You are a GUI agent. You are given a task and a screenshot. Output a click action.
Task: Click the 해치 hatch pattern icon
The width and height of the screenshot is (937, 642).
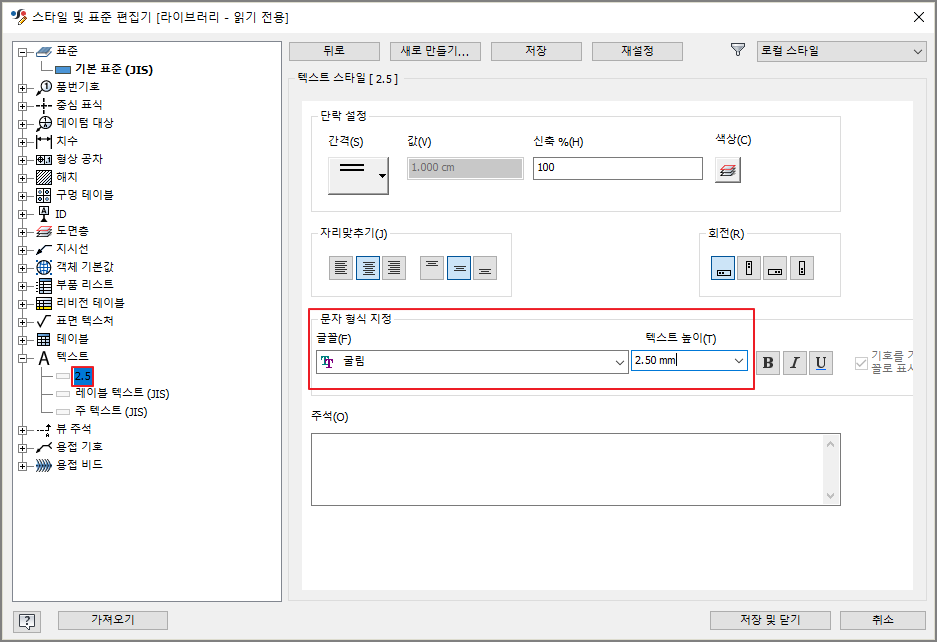point(44,178)
